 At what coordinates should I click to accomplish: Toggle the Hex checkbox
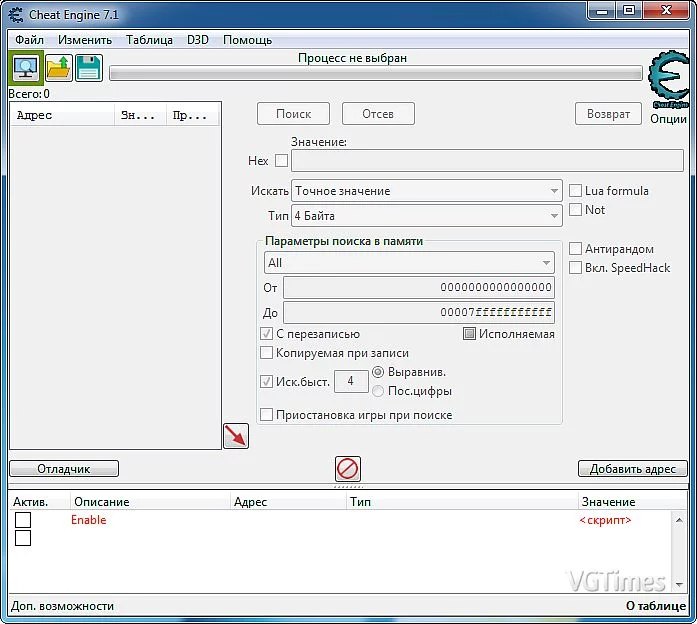(x=281, y=160)
